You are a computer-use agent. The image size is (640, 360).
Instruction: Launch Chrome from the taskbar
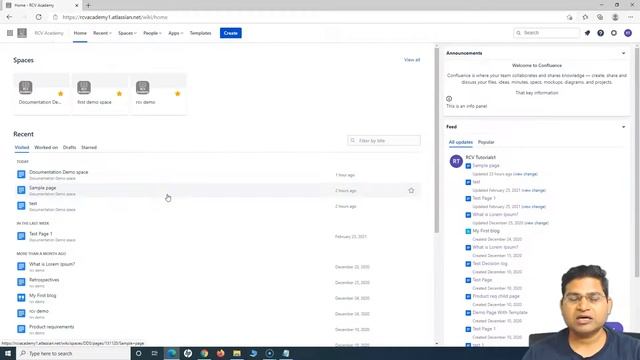point(204,353)
